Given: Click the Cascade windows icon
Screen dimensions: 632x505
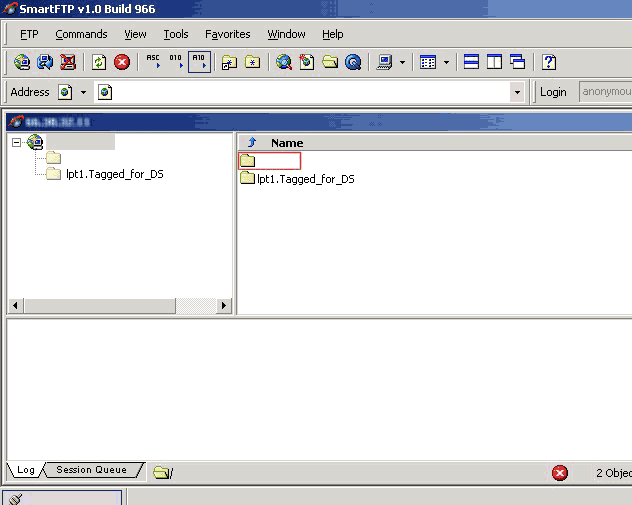Looking at the screenshot, I should coord(517,62).
